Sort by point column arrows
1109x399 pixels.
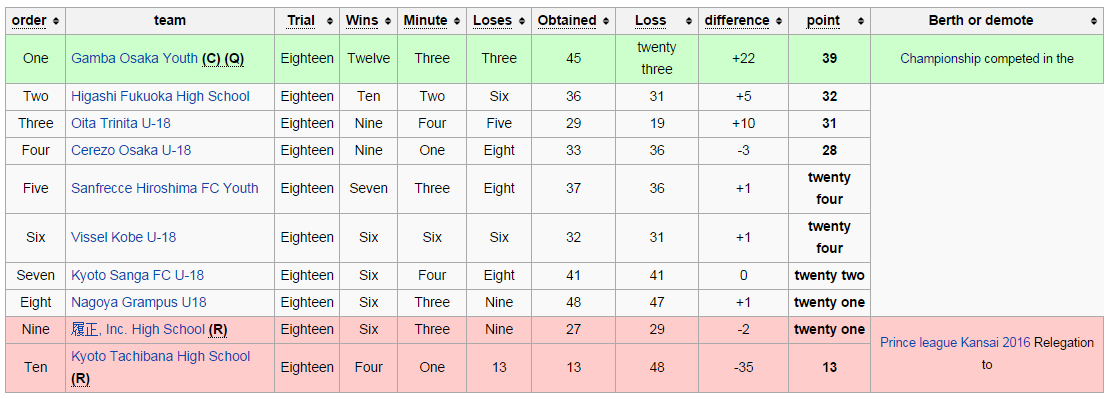point(861,21)
